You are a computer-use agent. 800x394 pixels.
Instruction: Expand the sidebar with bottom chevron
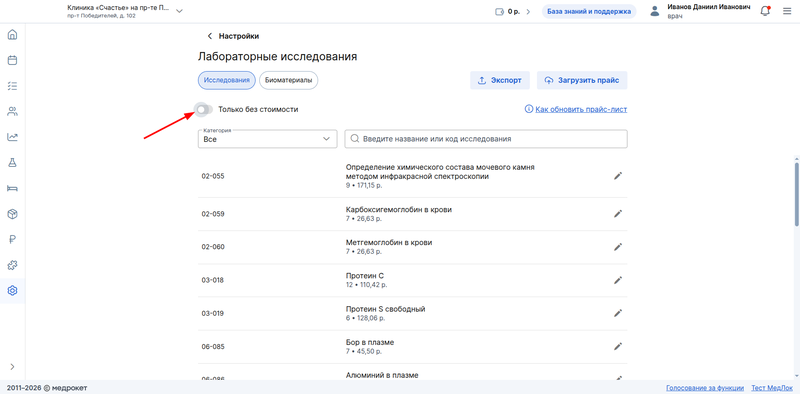[x=12, y=366]
